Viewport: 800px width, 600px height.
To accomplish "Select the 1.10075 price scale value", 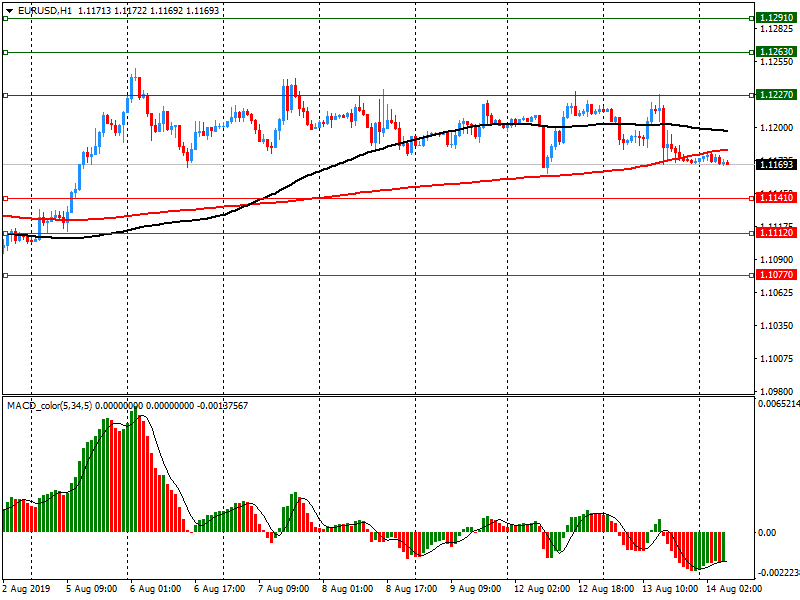I will (x=777, y=359).
